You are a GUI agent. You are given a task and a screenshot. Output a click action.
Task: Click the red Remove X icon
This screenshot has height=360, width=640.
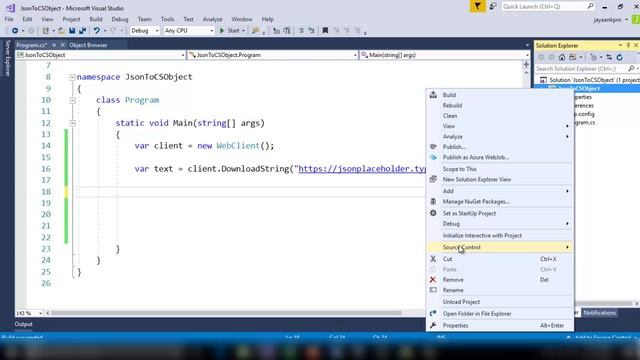point(433,280)
